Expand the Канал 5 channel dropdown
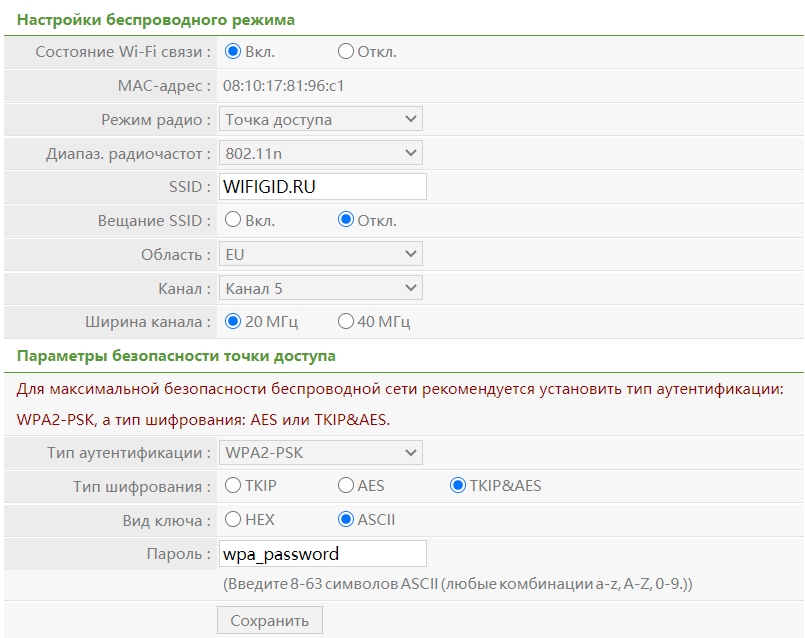Screen dimensions: 805x638 click(320, 288)
